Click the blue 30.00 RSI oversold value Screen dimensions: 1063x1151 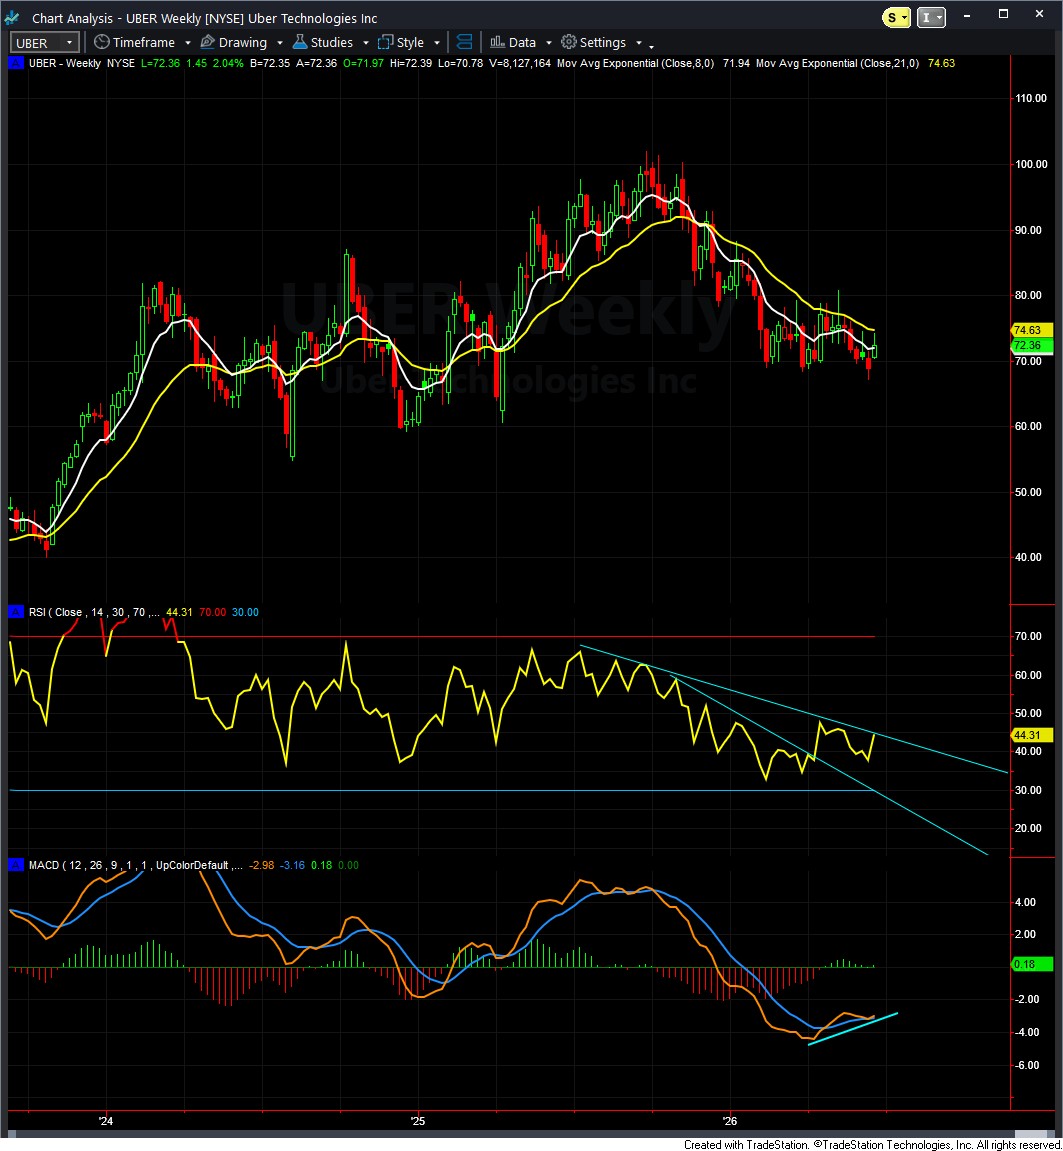tap(245, 612)
